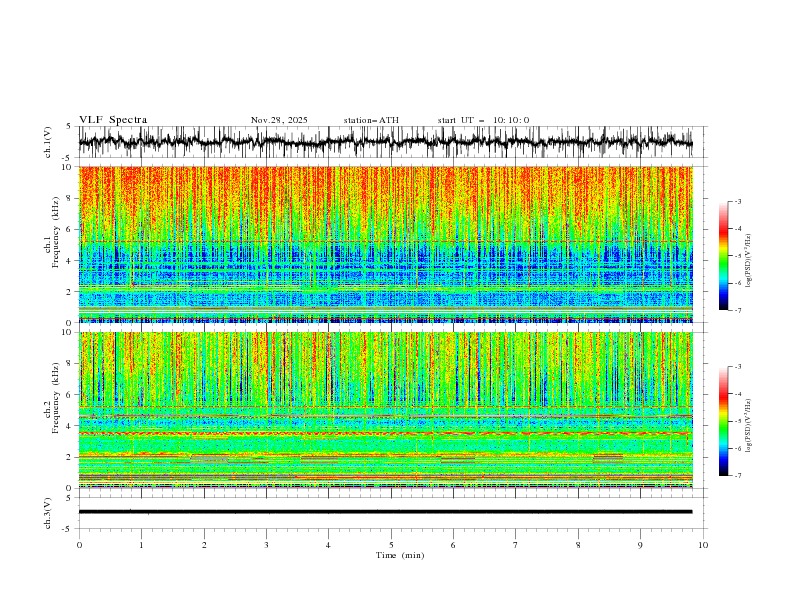Click the time axis tick label "10" at the end
This screenshot has width=792, height=612.
(703, 545)
